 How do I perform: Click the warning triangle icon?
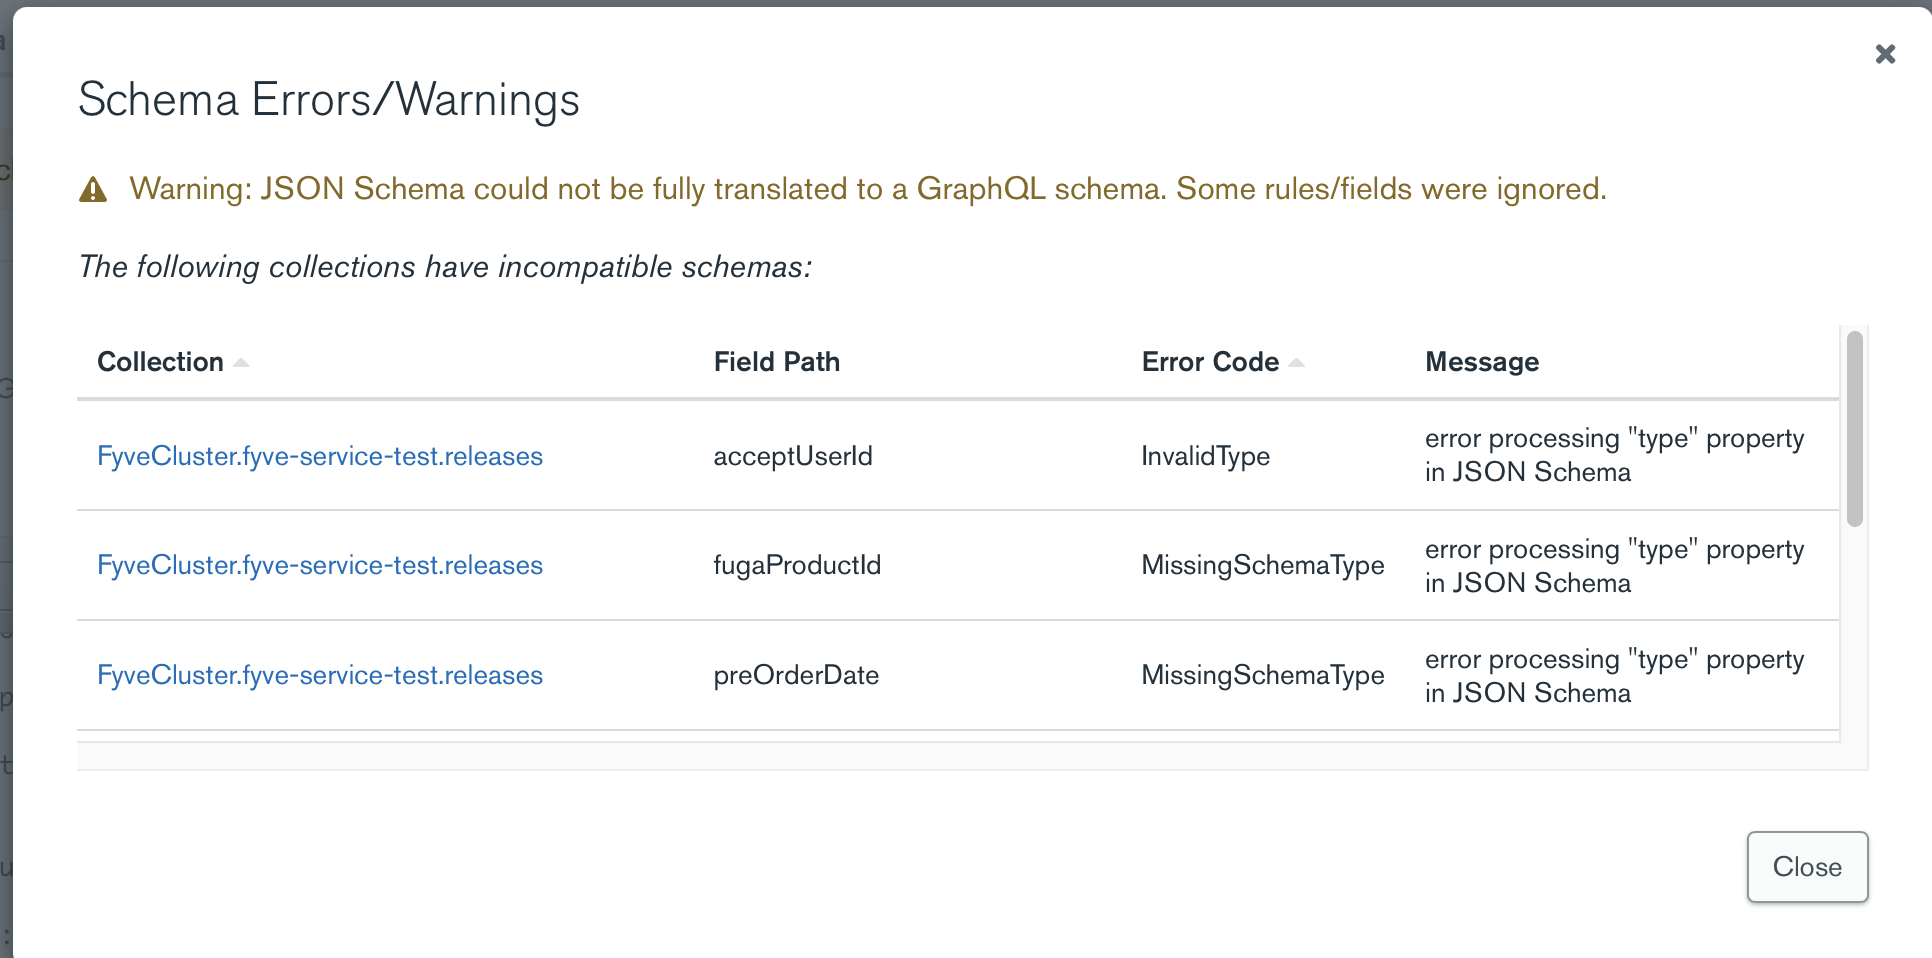point(93,190)
